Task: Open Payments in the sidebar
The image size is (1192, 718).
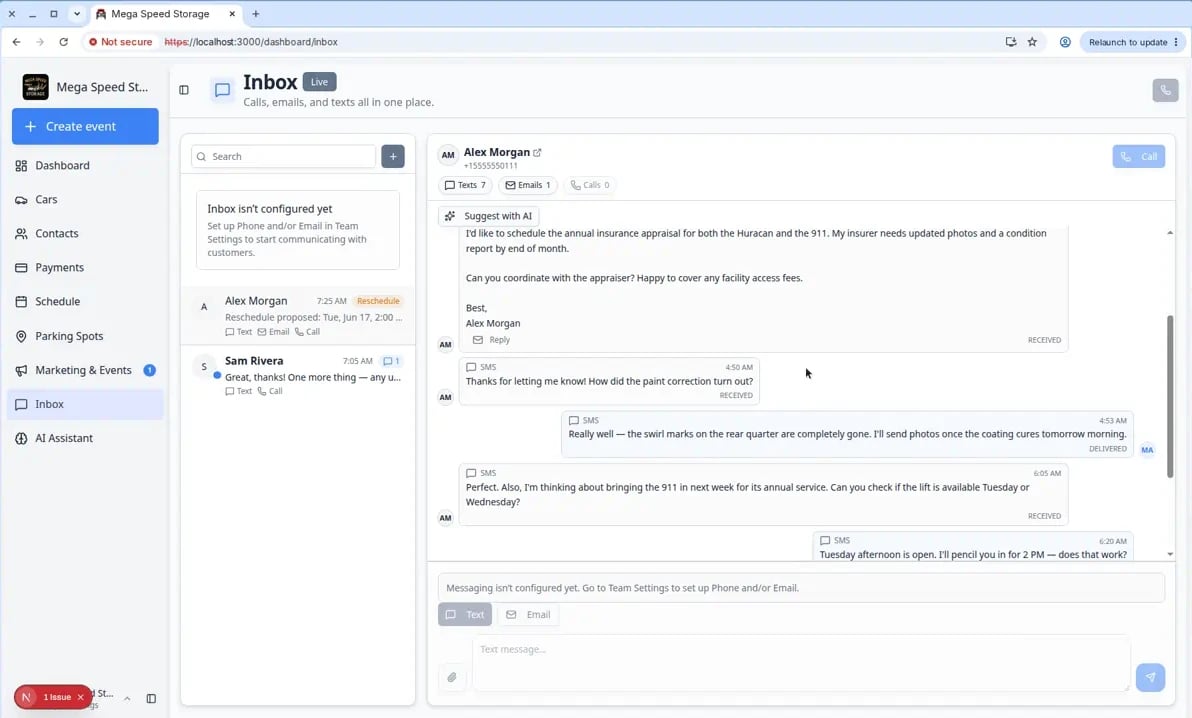Action: pyautogui.click(x=85, y=268)
